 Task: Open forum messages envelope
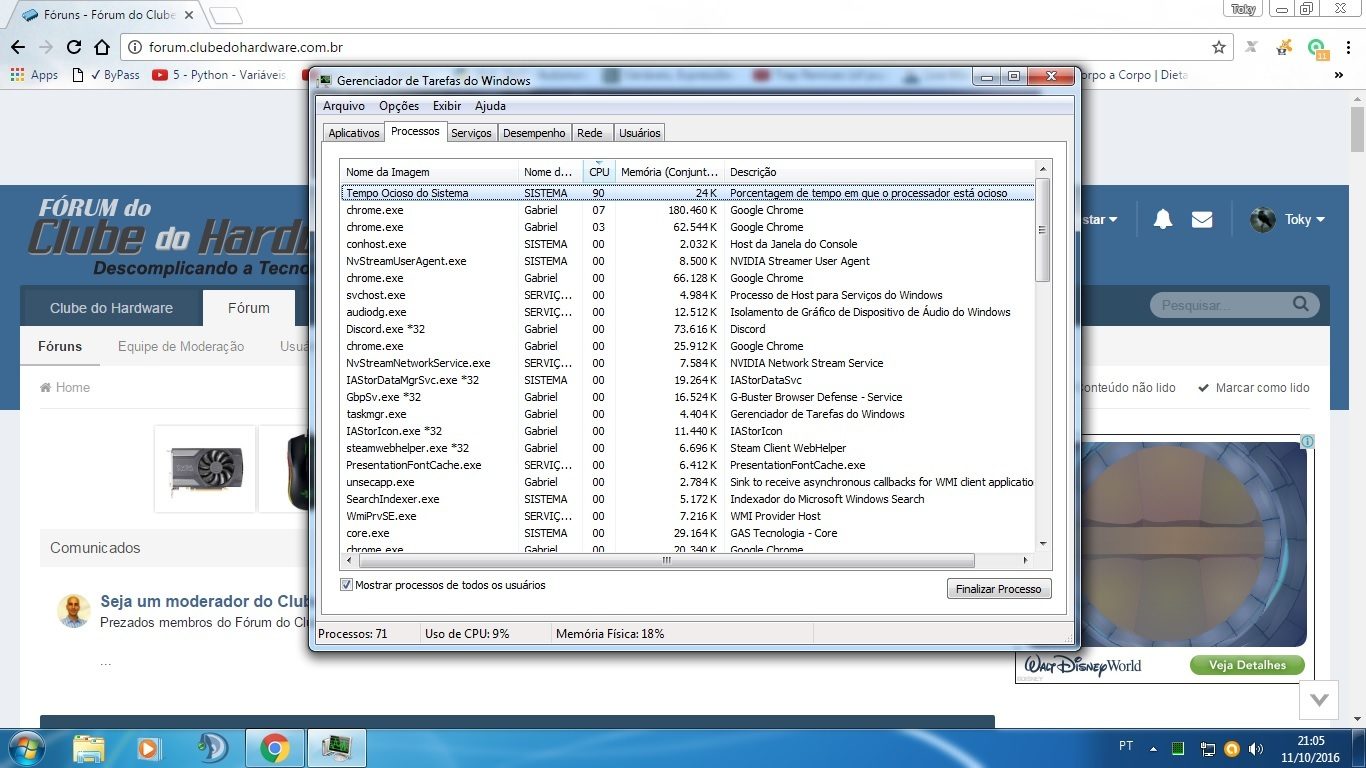click(1202, 220)
